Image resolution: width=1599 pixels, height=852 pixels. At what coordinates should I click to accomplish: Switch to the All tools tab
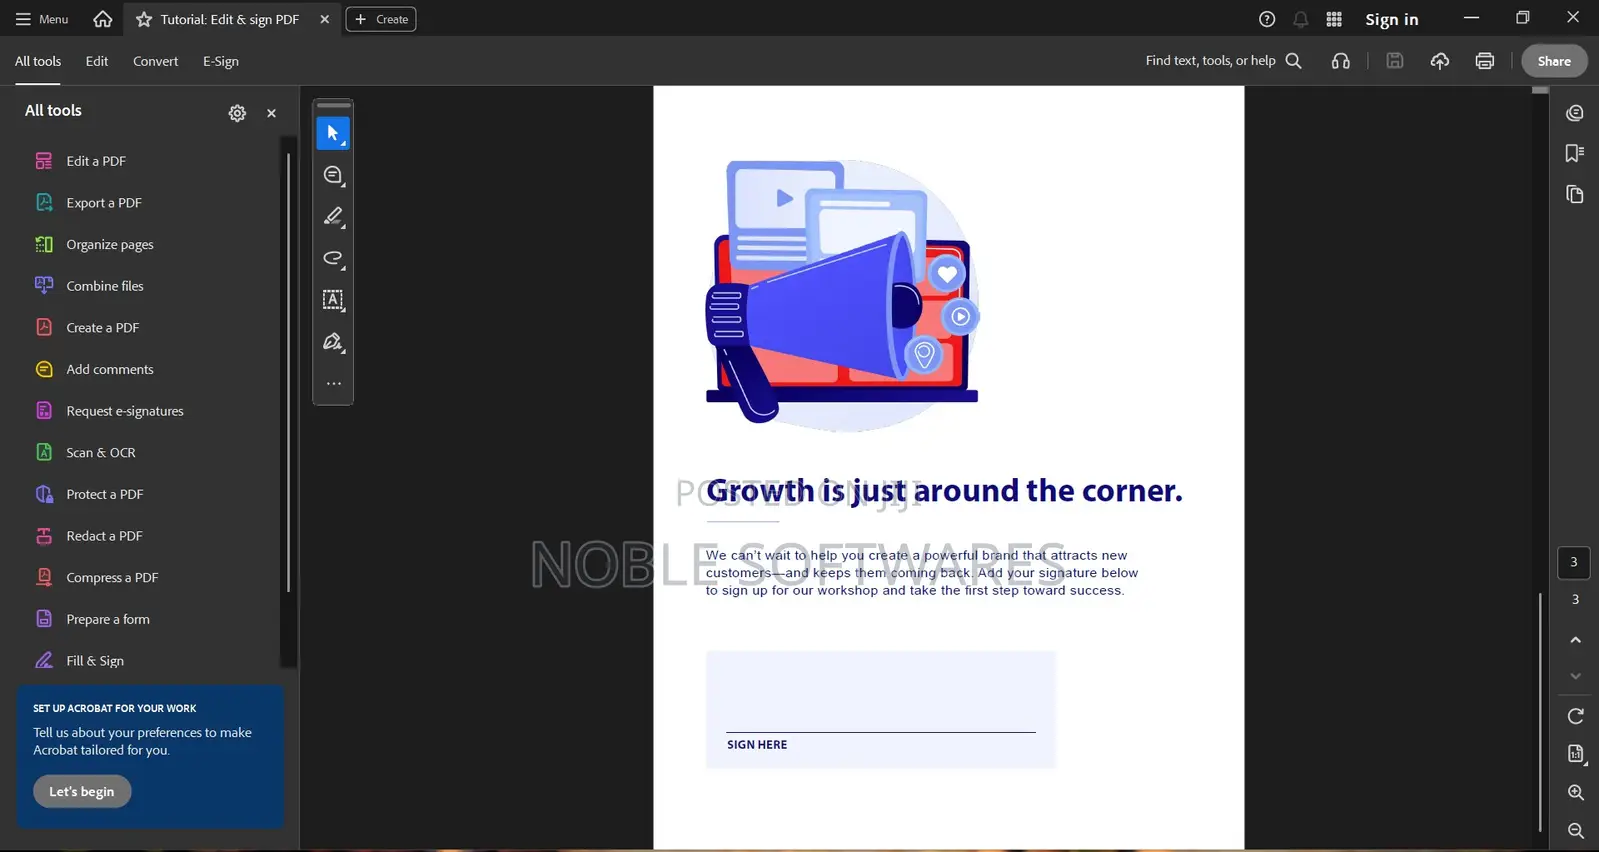pos(38,61)
